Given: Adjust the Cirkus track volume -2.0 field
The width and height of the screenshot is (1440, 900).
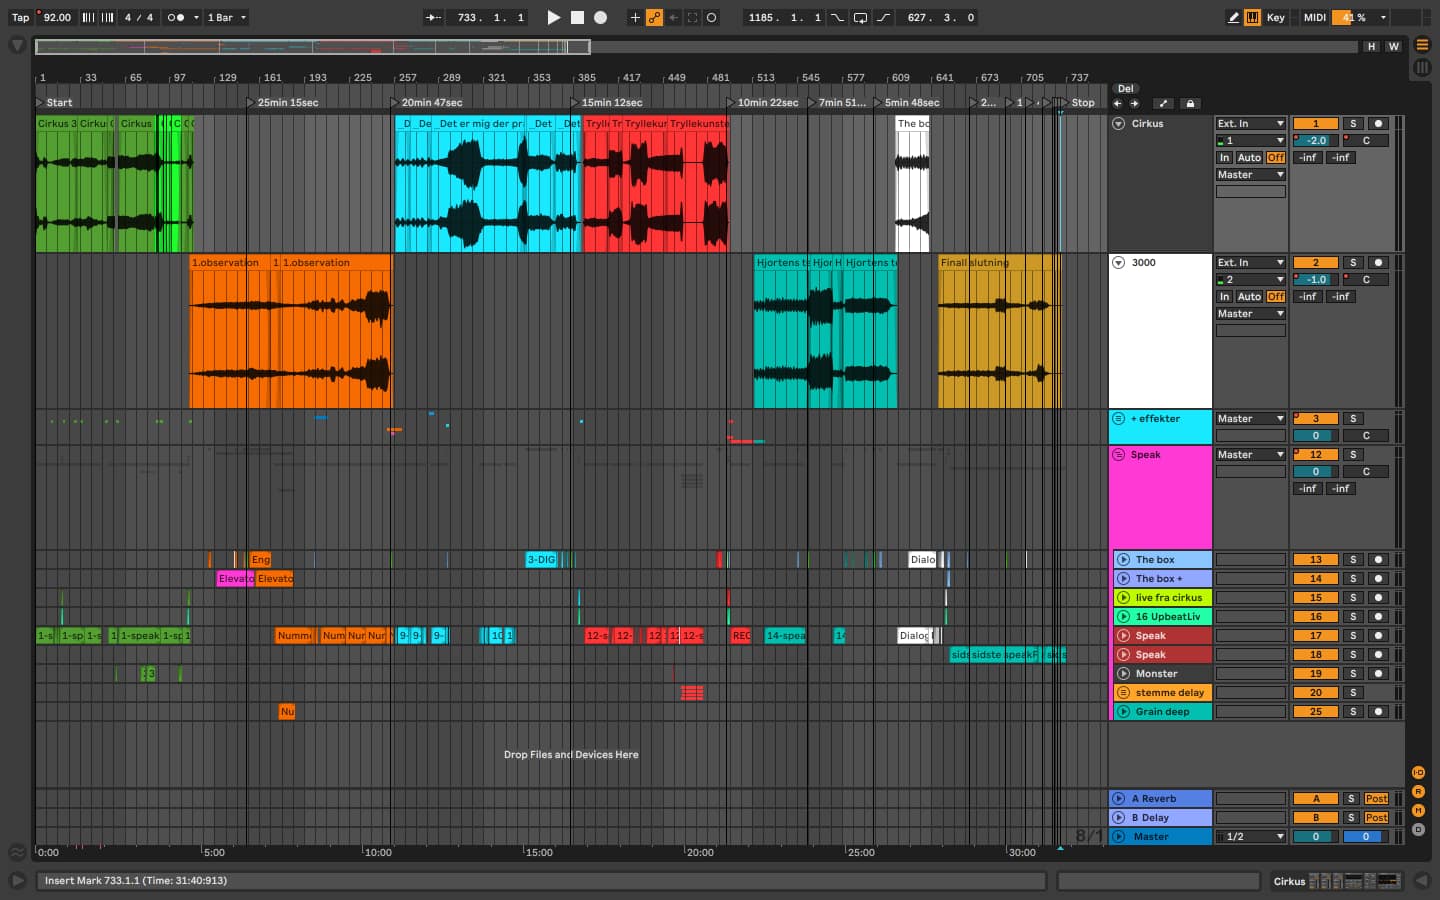Looking at the screenshot, I should point(1315,141).
